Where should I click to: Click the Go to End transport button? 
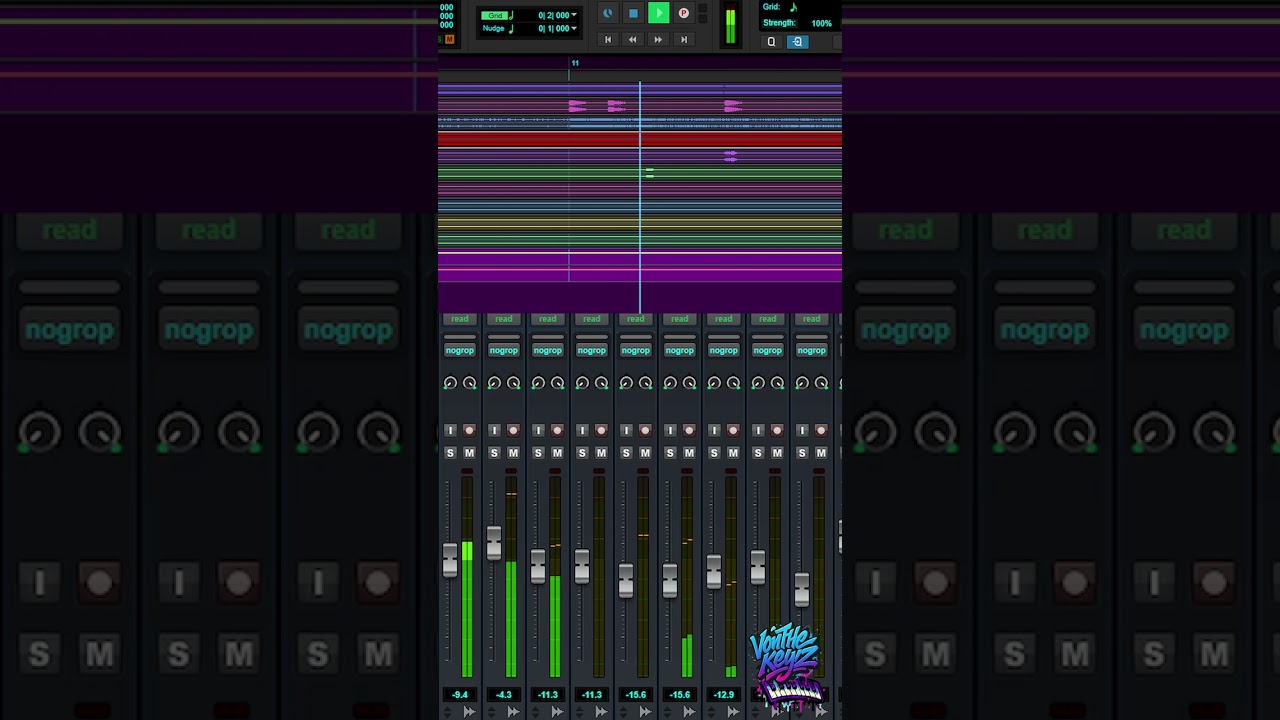pos(684,40)
